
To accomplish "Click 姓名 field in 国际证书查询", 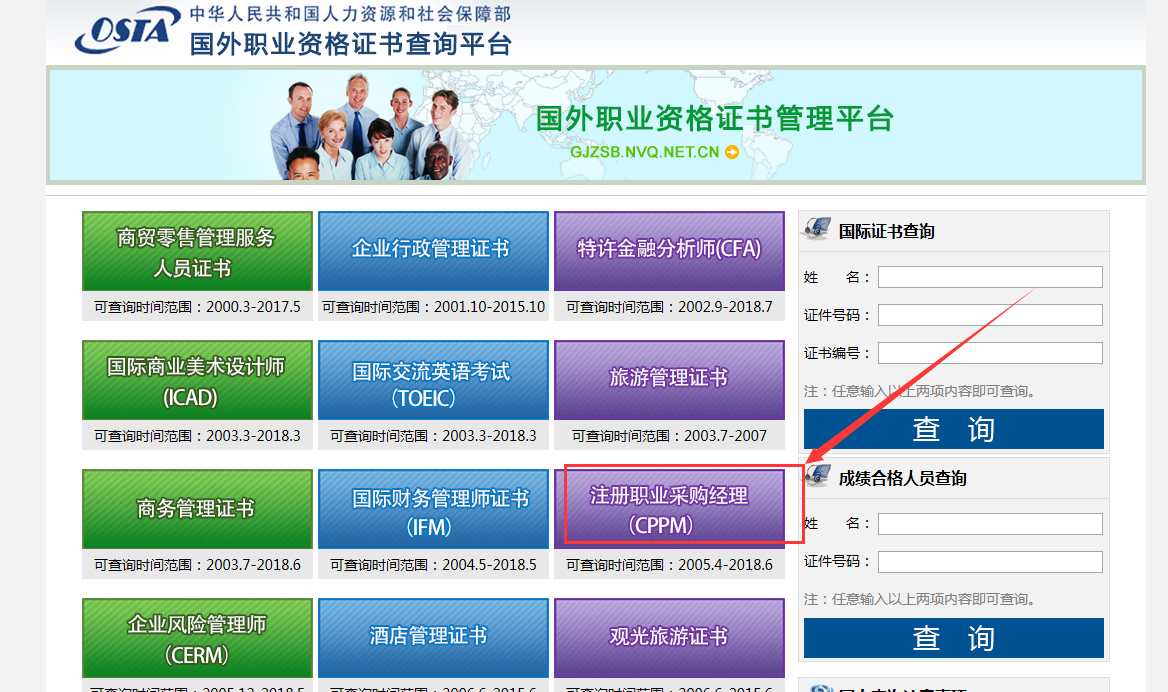I will tap(990, 277).
